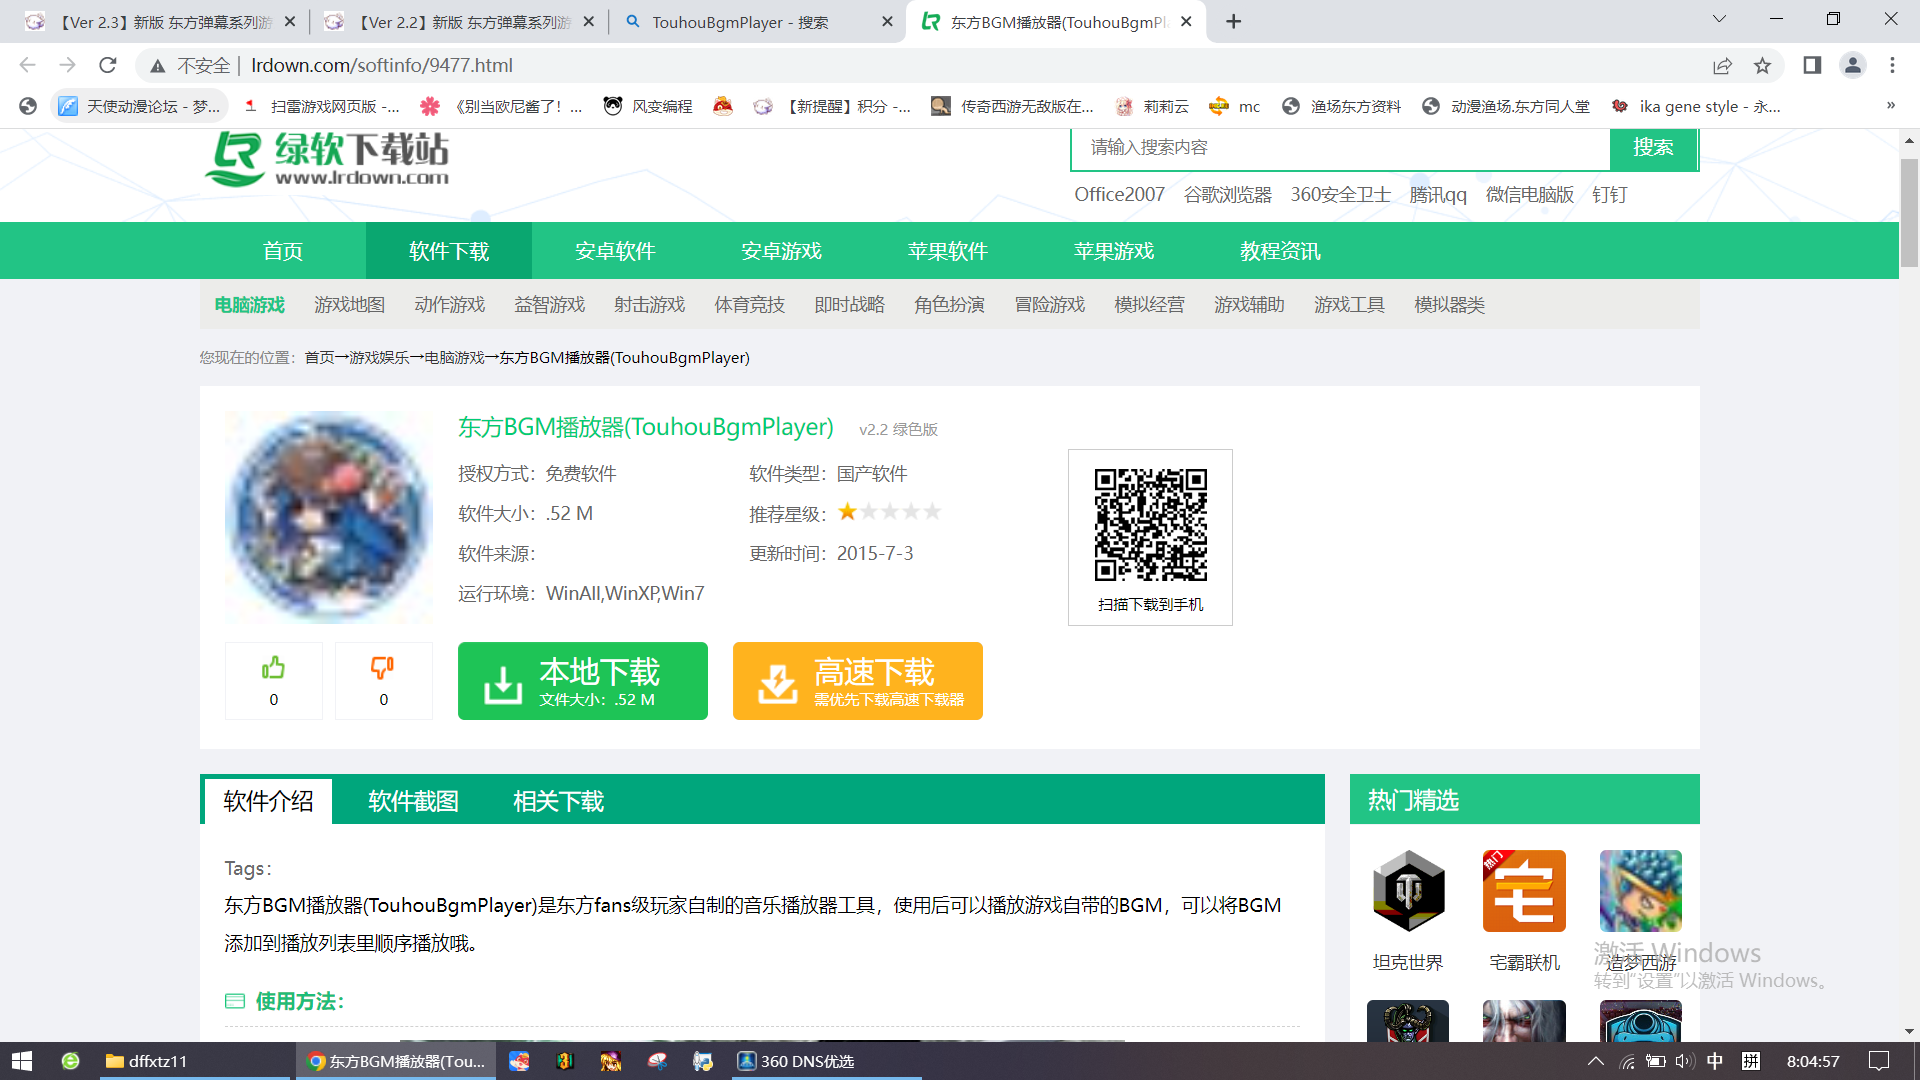The width and height of the screenshot is (1920, 1080).
Task: Switch to 软件截图 tab
Action: 413,801
